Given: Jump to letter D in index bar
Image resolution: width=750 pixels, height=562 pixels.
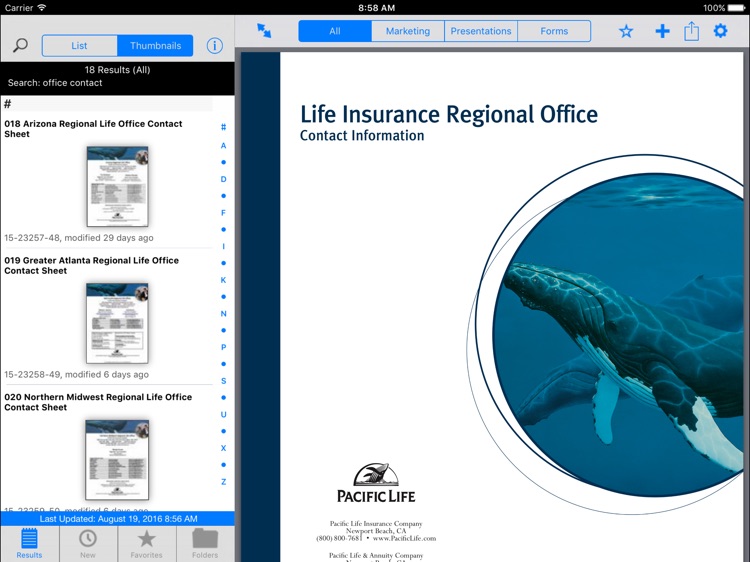Looking at the screenshot, I should [x=223, y=179].
